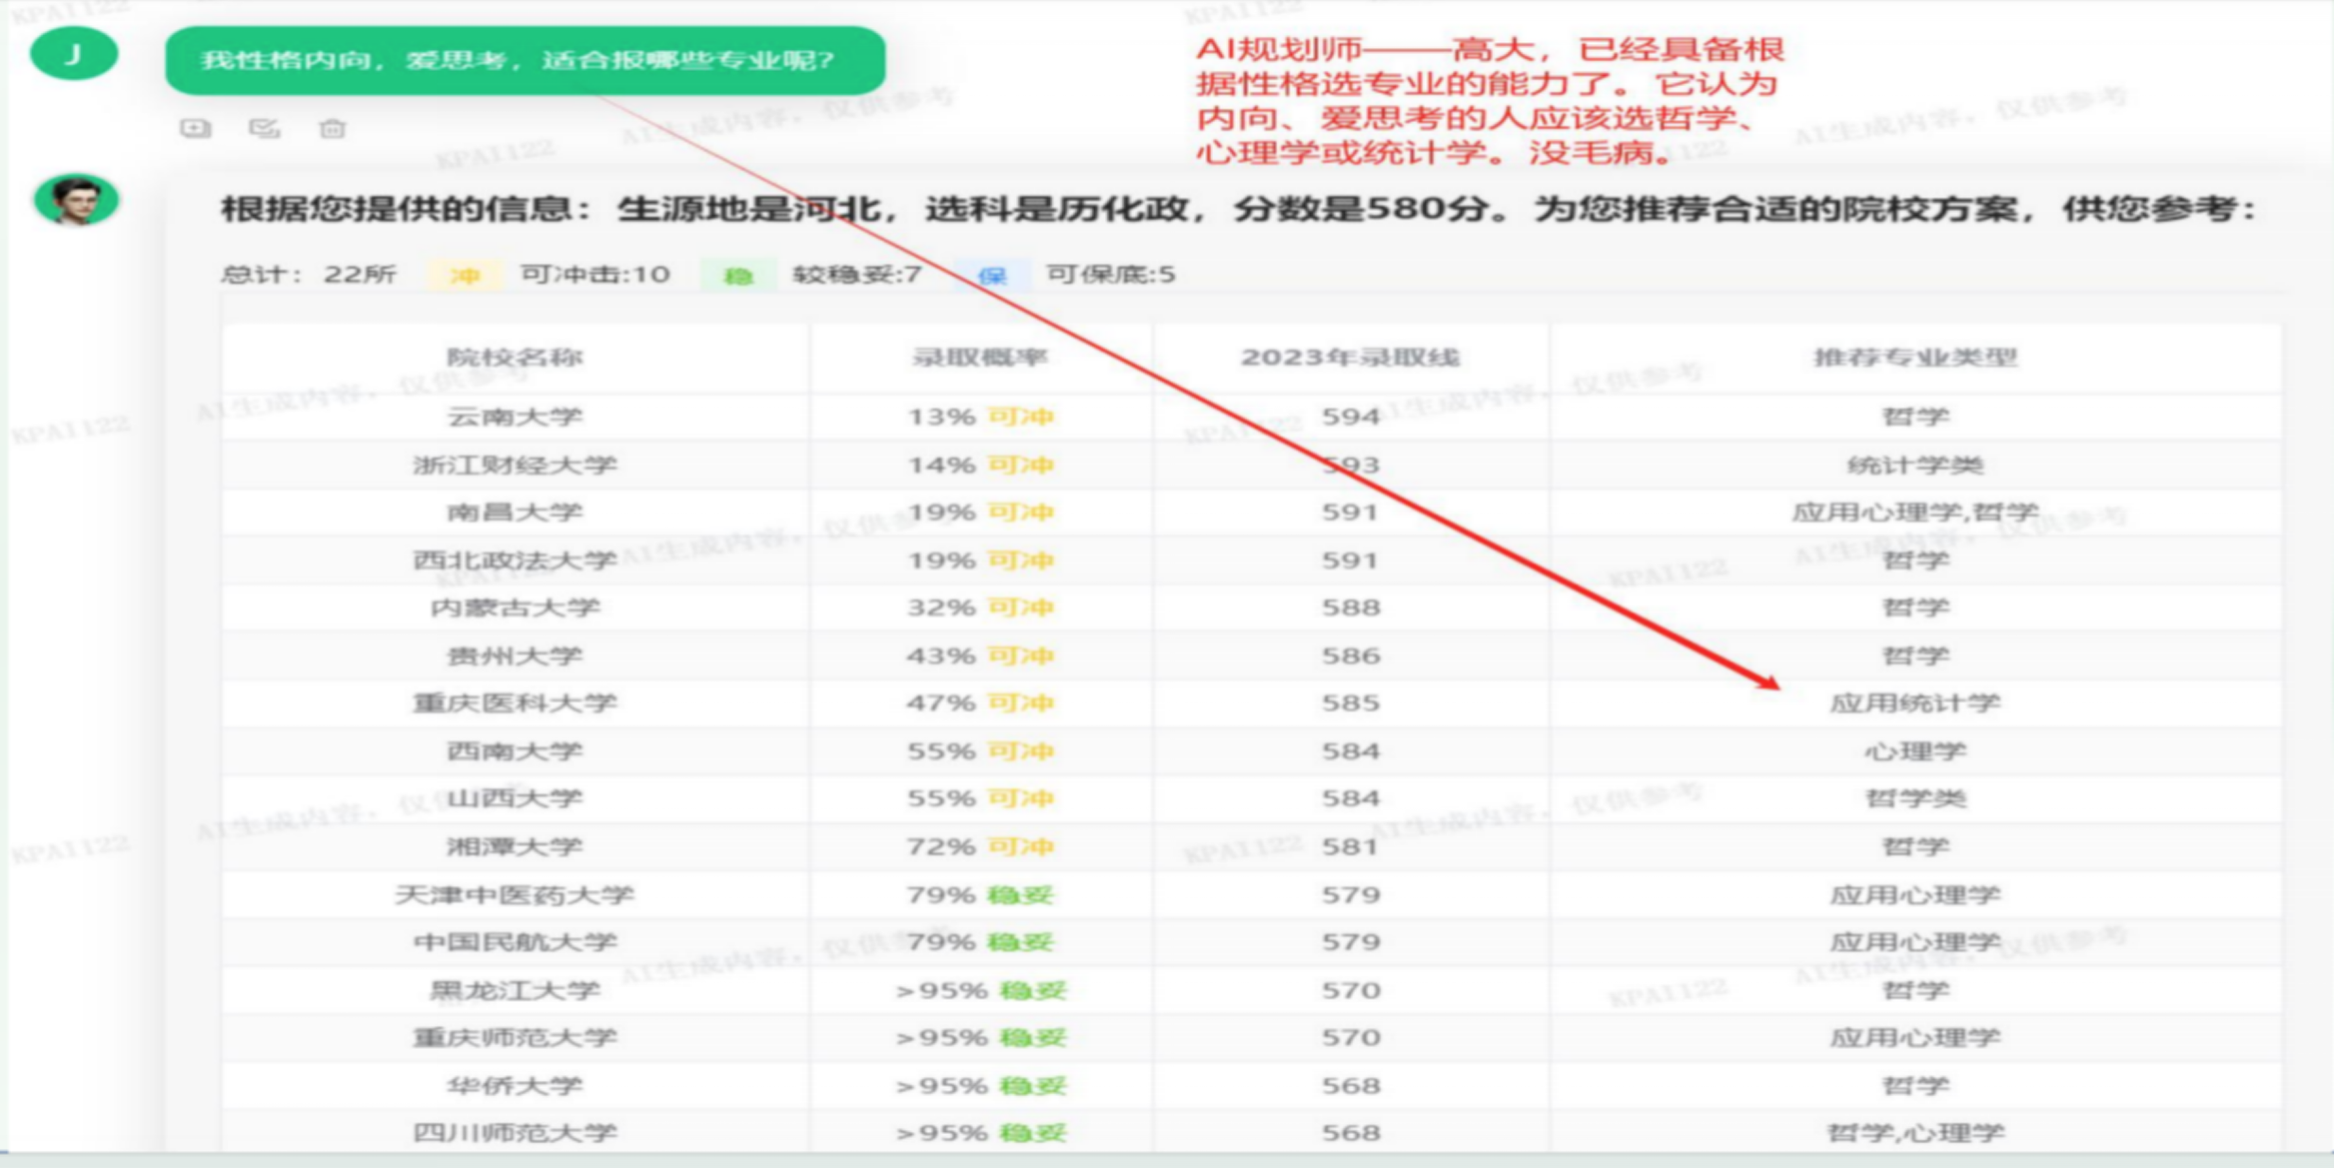Click the green J user avatar
Image resolution: width=2334 pixels, height=1168 pixels.
pos(74,54)
